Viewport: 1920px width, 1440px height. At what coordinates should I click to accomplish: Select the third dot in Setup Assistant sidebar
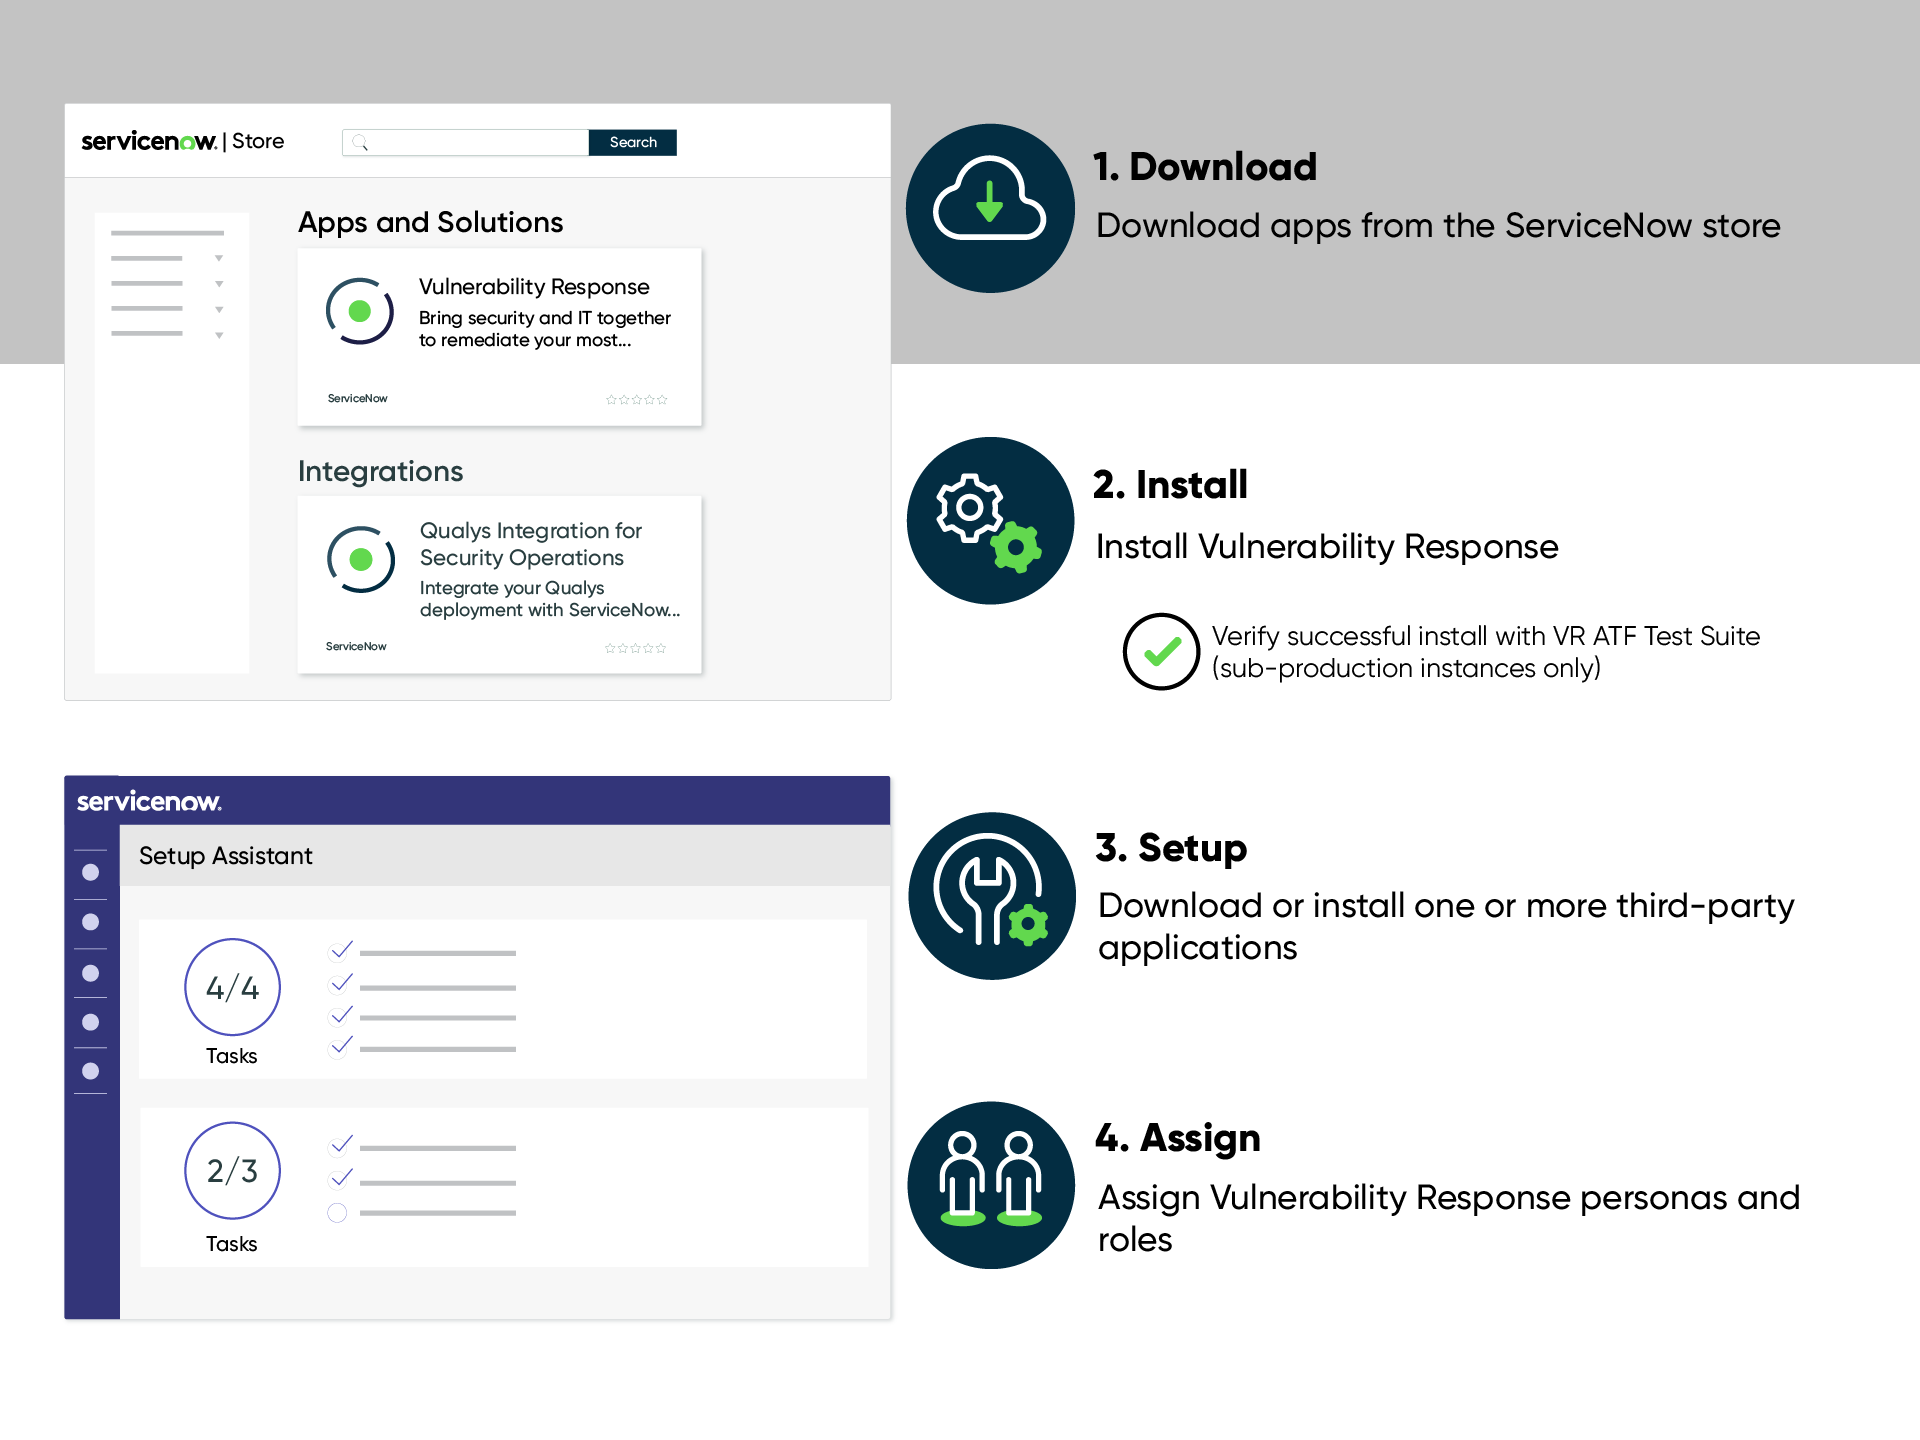pyautogui.click(x=91, y=973)
